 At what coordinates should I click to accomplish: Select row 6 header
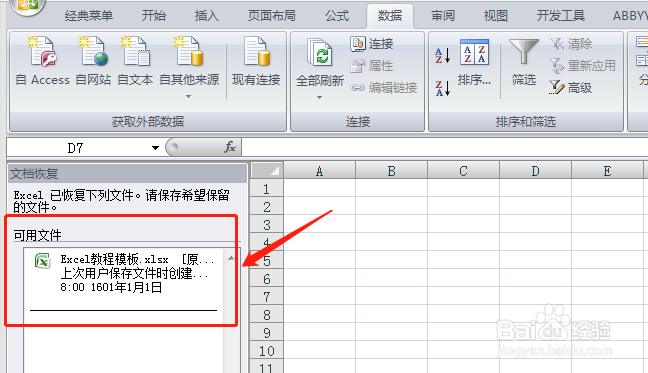267,279
